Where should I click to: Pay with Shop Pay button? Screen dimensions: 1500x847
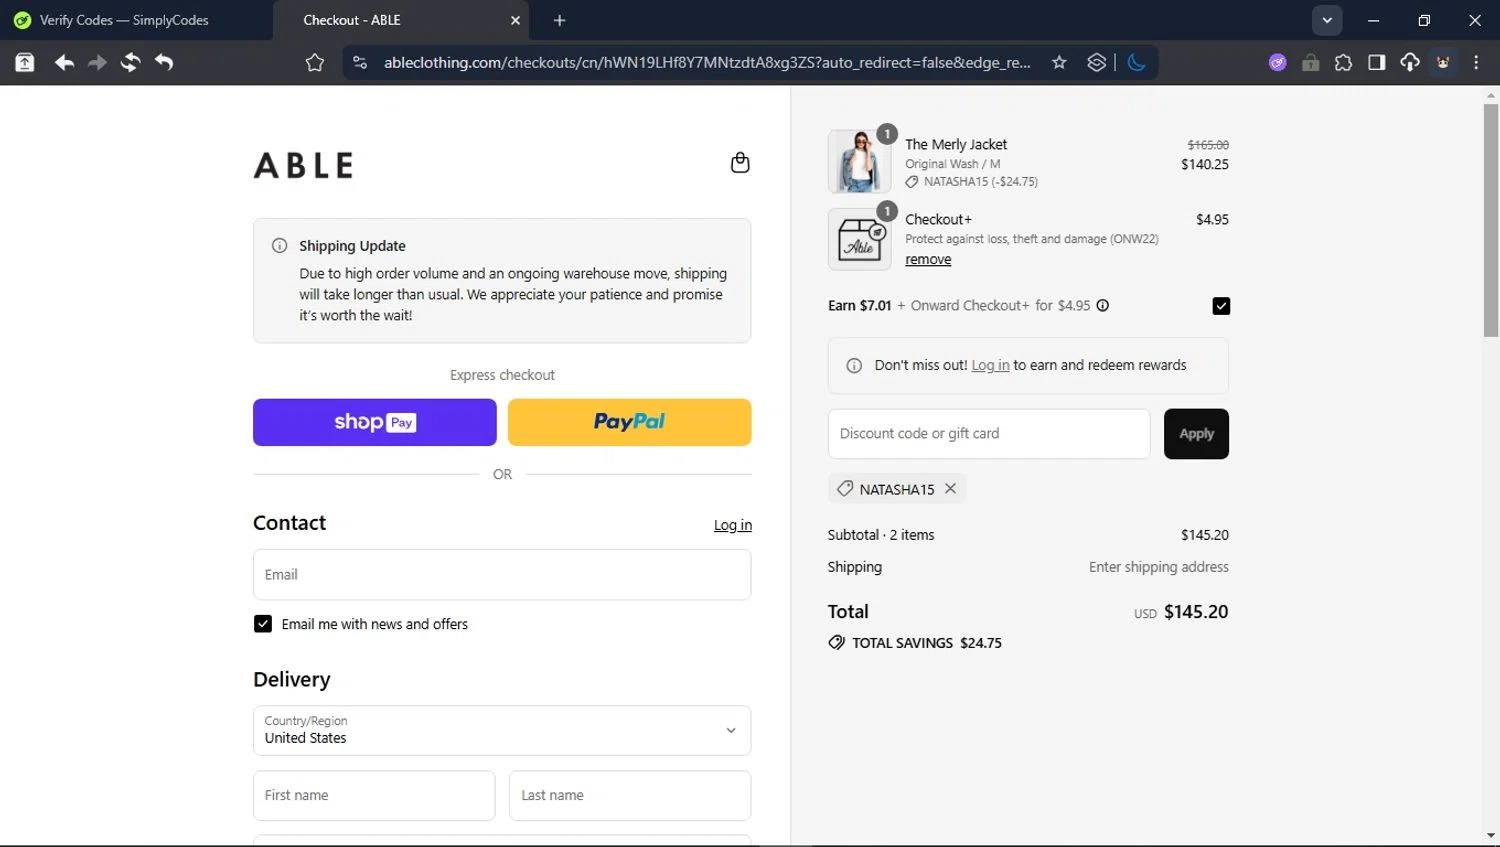point(375,422)
